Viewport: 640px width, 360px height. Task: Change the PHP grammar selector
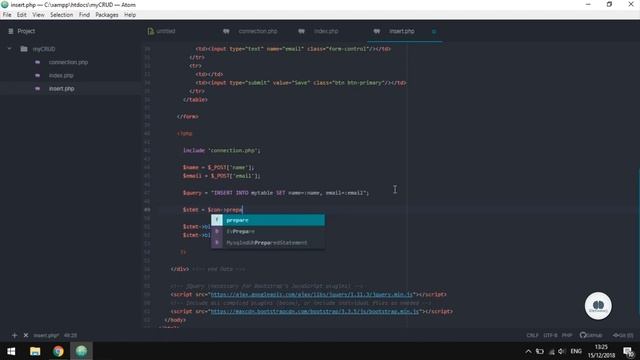coord(567,336)
